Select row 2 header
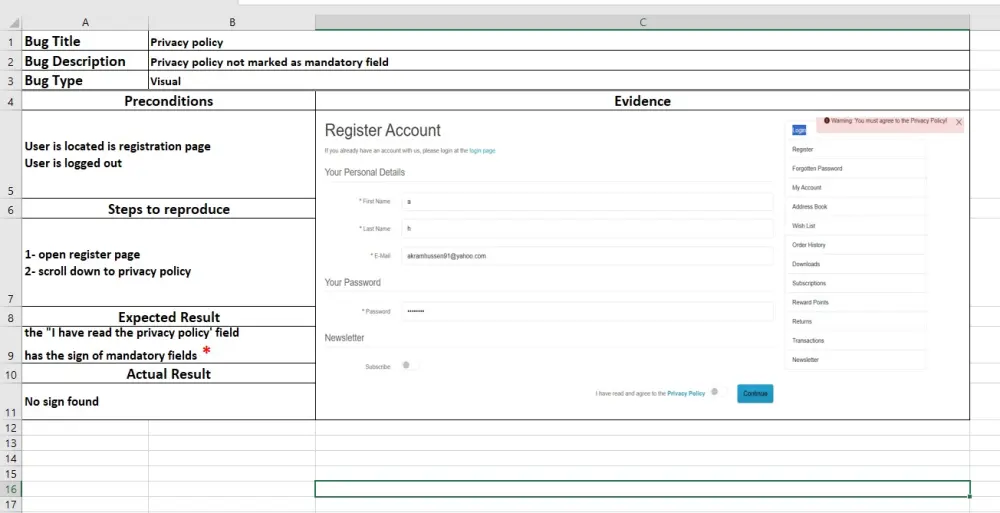Image resolution: width=1000 pixels, height=513 pixels. click(11, 61)
